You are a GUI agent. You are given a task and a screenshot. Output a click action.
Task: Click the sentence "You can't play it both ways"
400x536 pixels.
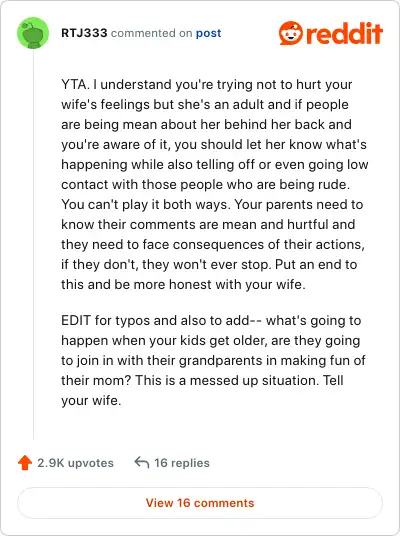(146, 204)
